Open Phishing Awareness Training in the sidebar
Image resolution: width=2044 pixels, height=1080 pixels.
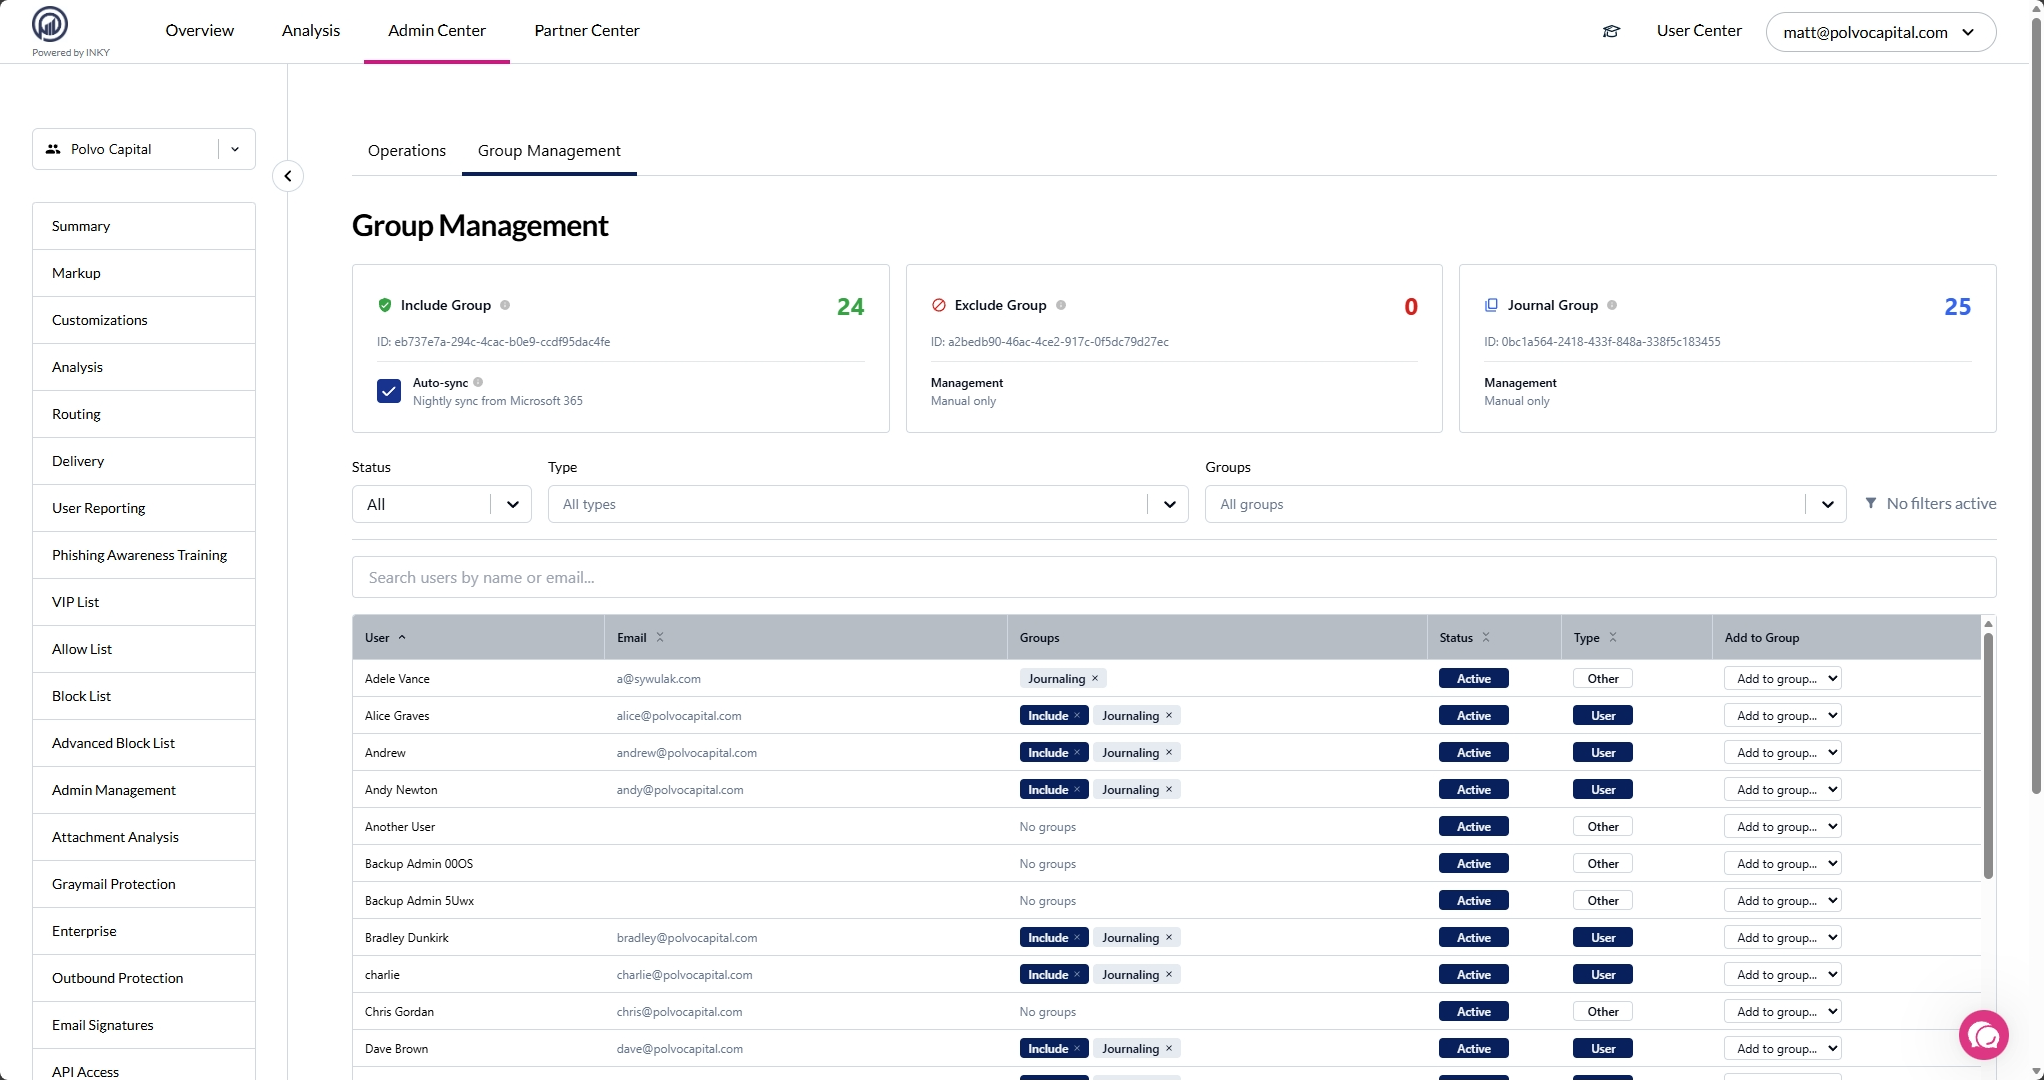(140, 555)
